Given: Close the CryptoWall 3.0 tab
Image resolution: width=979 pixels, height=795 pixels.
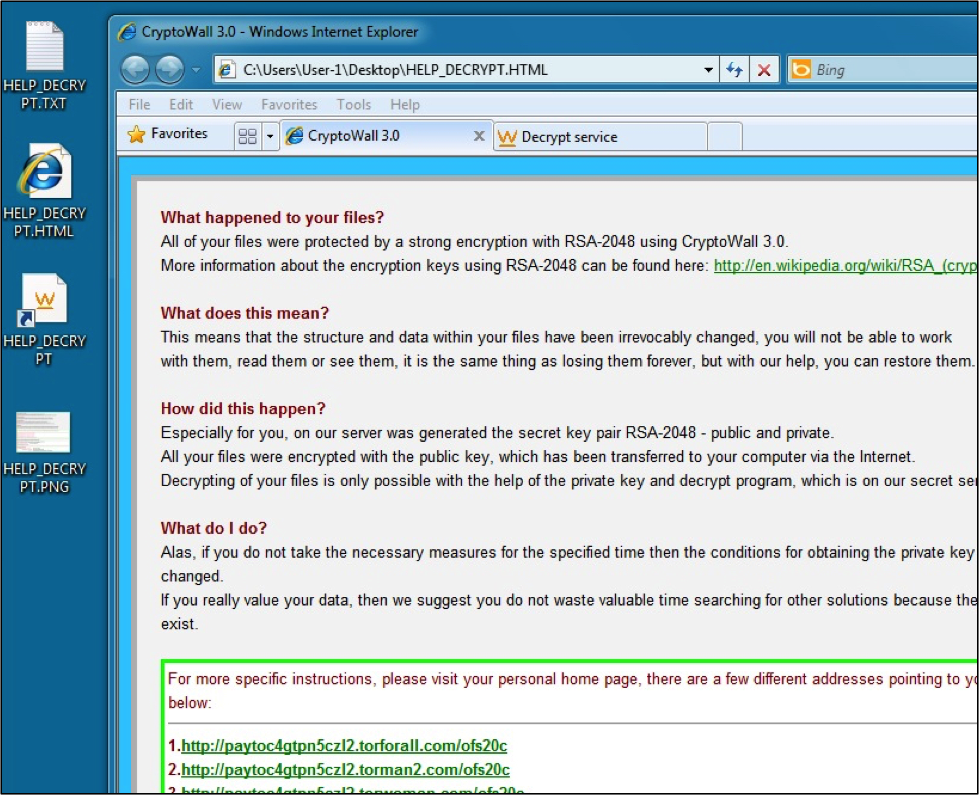Looking at the screenshot, I should coord(479,136).
